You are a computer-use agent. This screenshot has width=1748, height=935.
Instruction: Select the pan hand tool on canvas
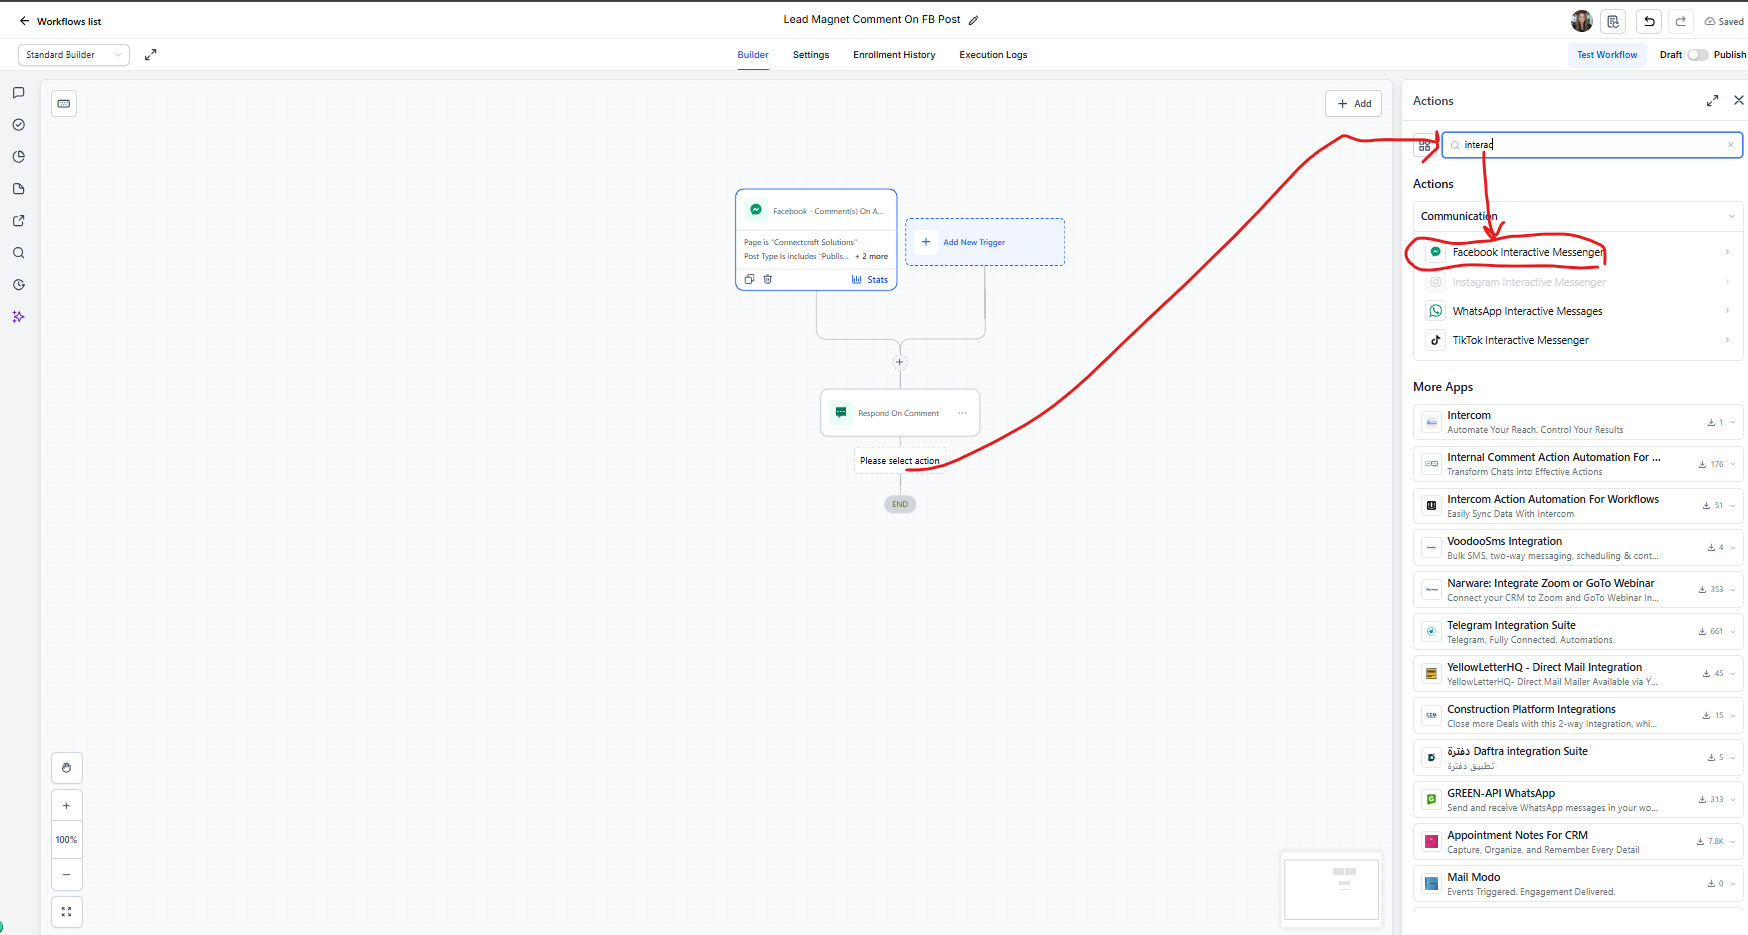66,768
